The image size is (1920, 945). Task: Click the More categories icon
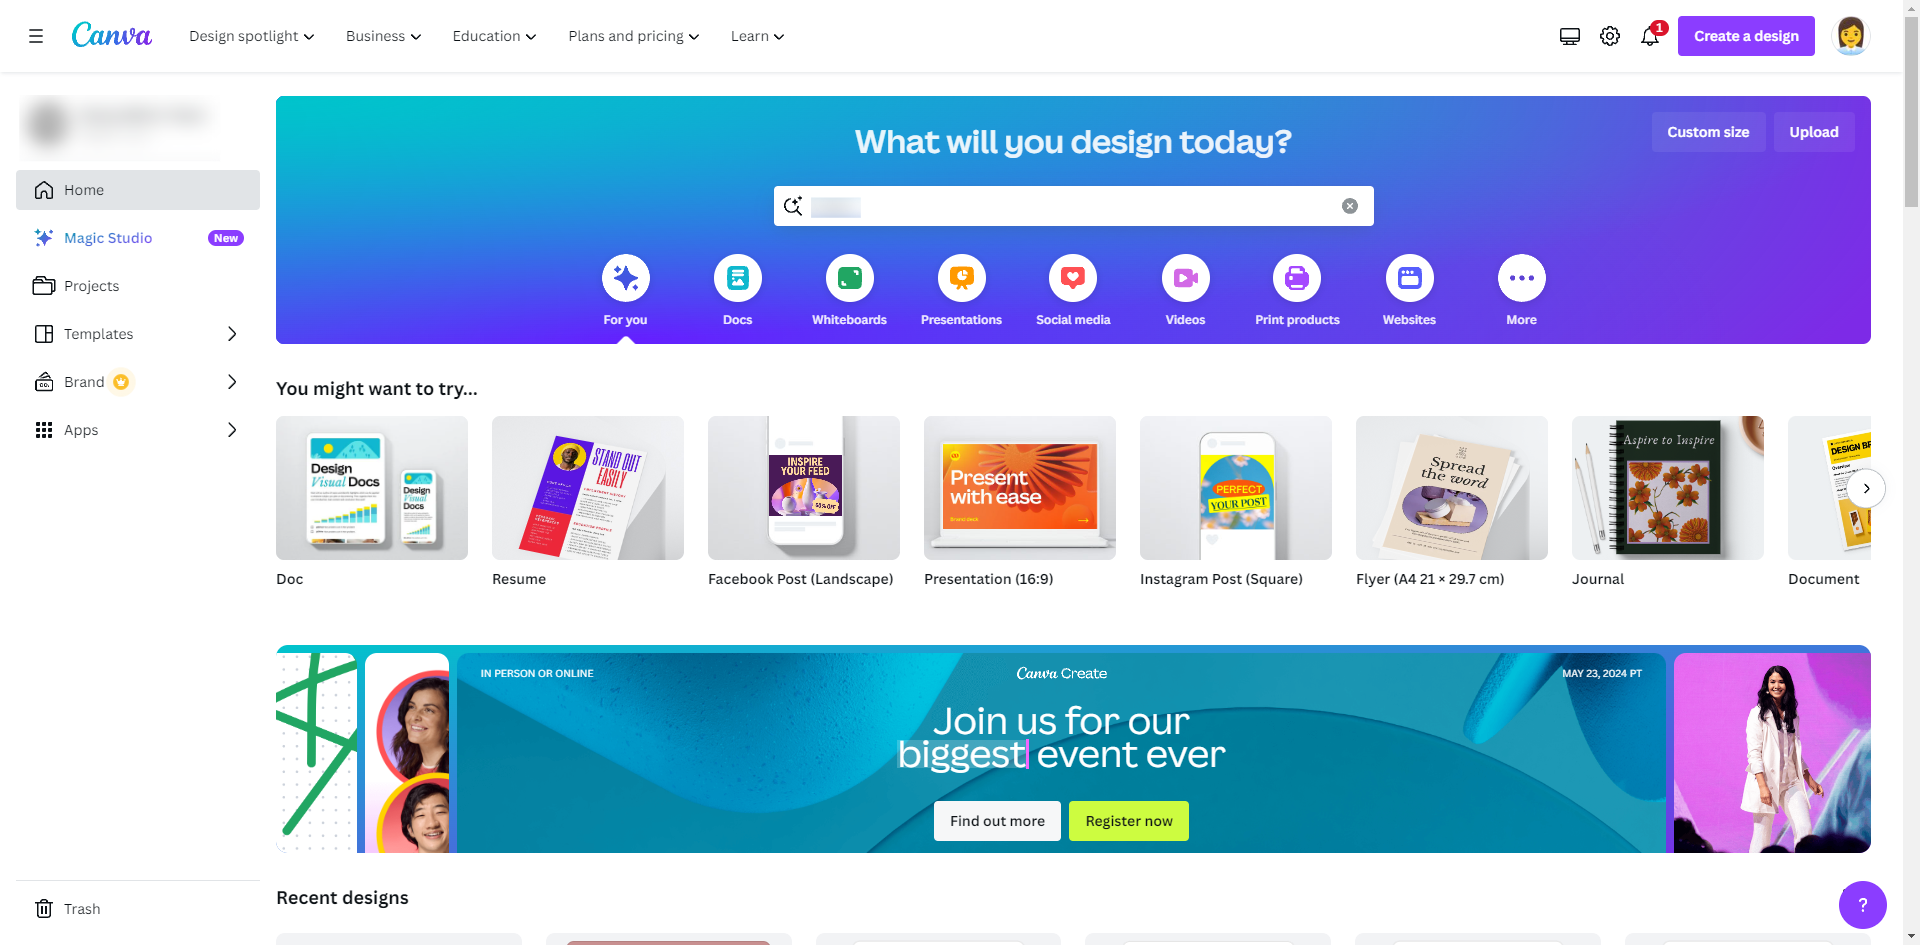click(1522, 278)
